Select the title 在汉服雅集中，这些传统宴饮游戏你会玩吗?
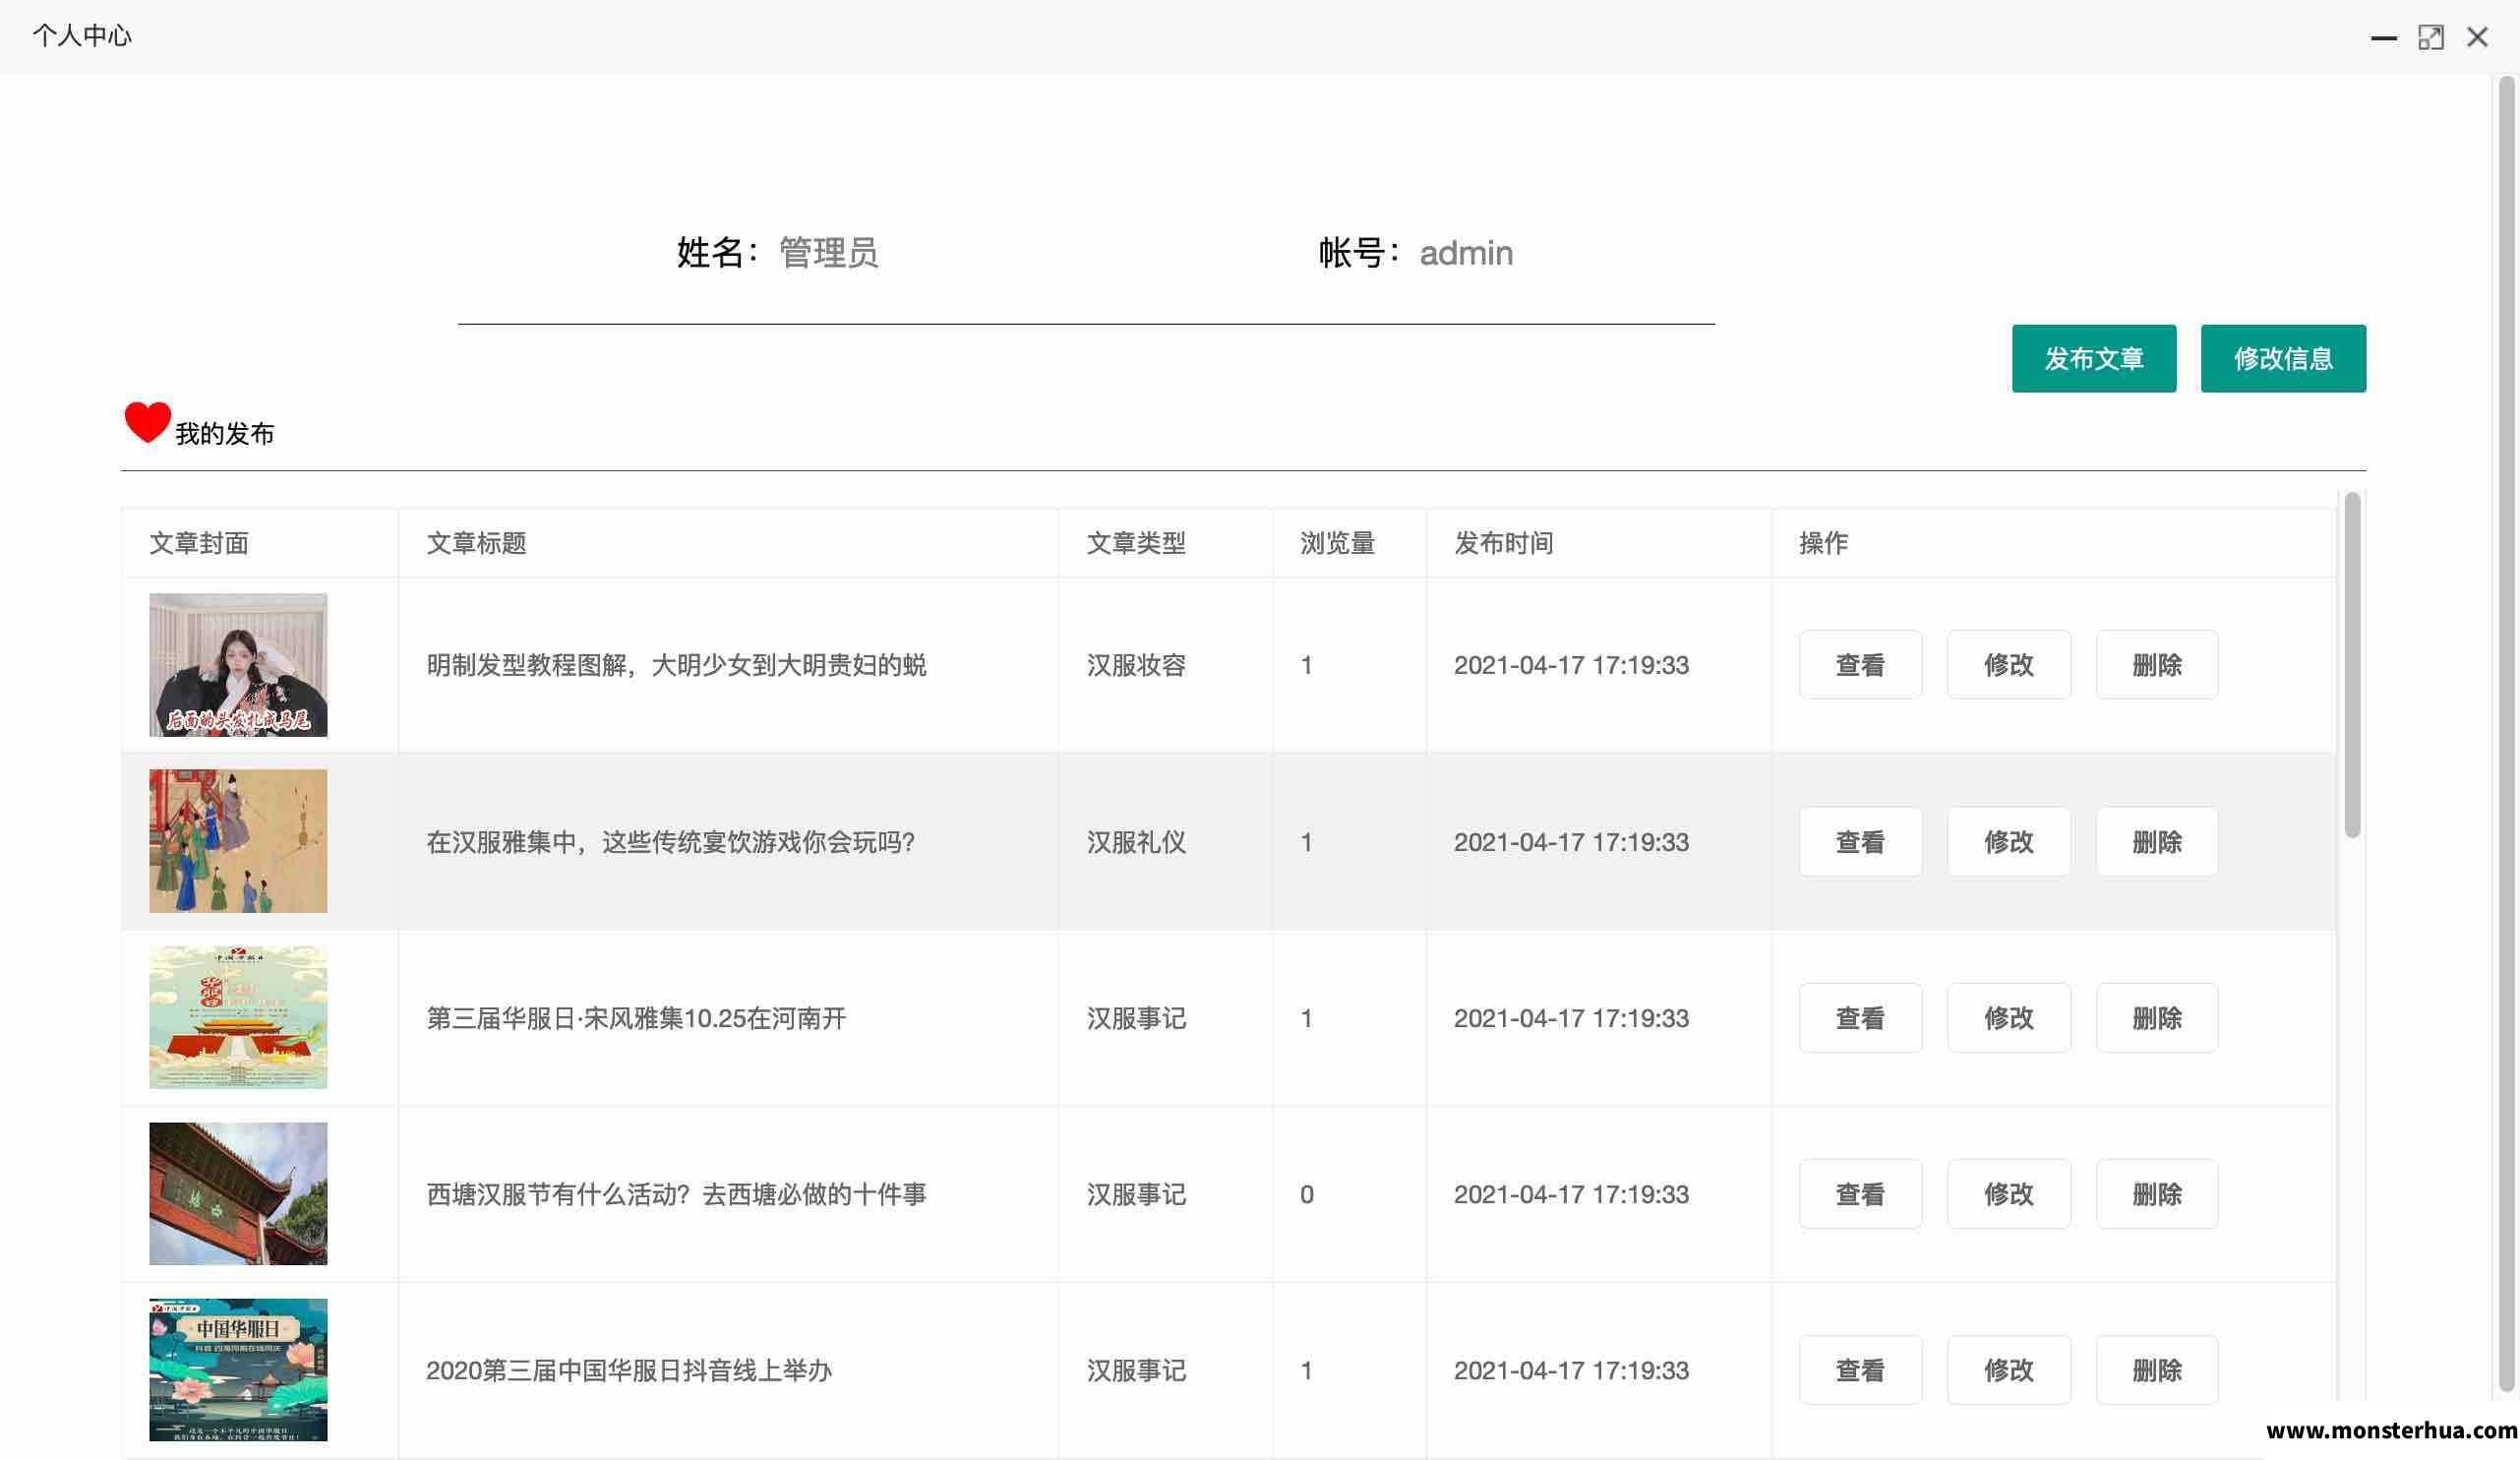 click(670, 841)
